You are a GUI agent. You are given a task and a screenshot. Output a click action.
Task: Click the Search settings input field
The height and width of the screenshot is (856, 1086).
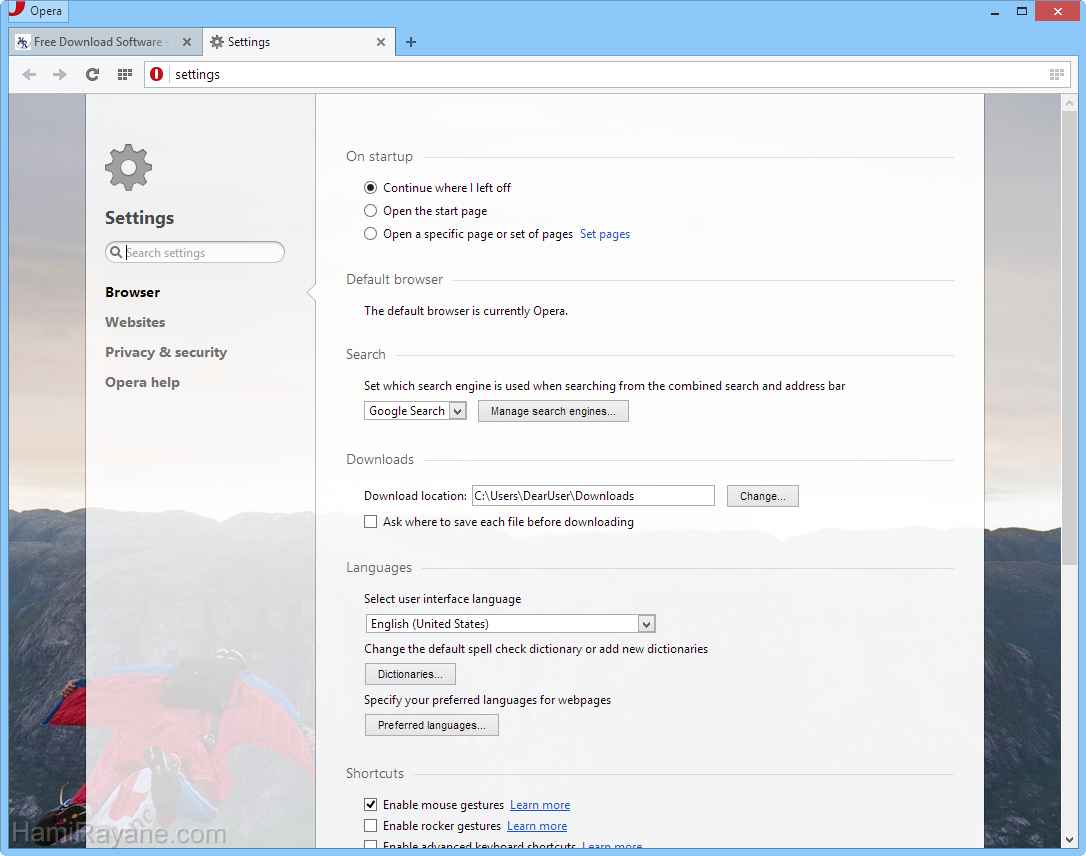pyautogui.click(x=200, y=253)
